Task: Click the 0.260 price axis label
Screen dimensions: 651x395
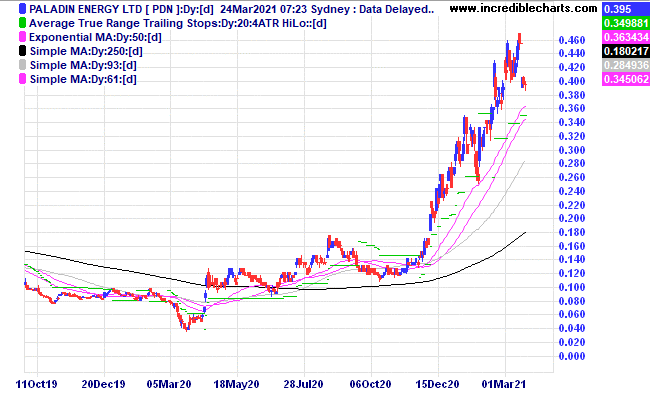Action: pyautogui.click(x=572, y=177)
